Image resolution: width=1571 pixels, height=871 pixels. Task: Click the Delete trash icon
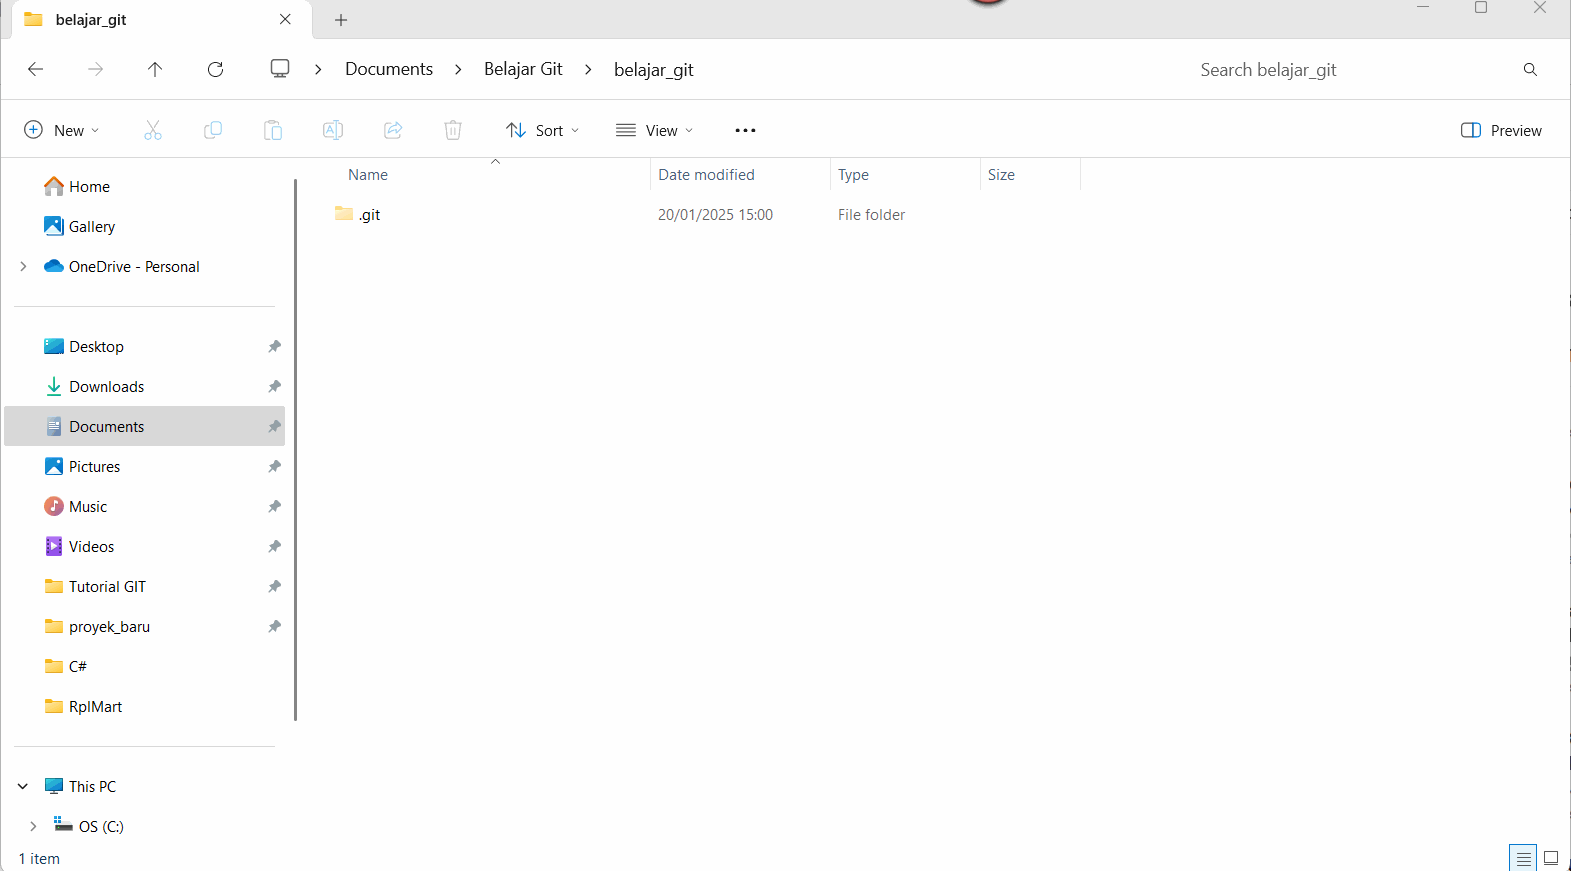click(453, 130)
